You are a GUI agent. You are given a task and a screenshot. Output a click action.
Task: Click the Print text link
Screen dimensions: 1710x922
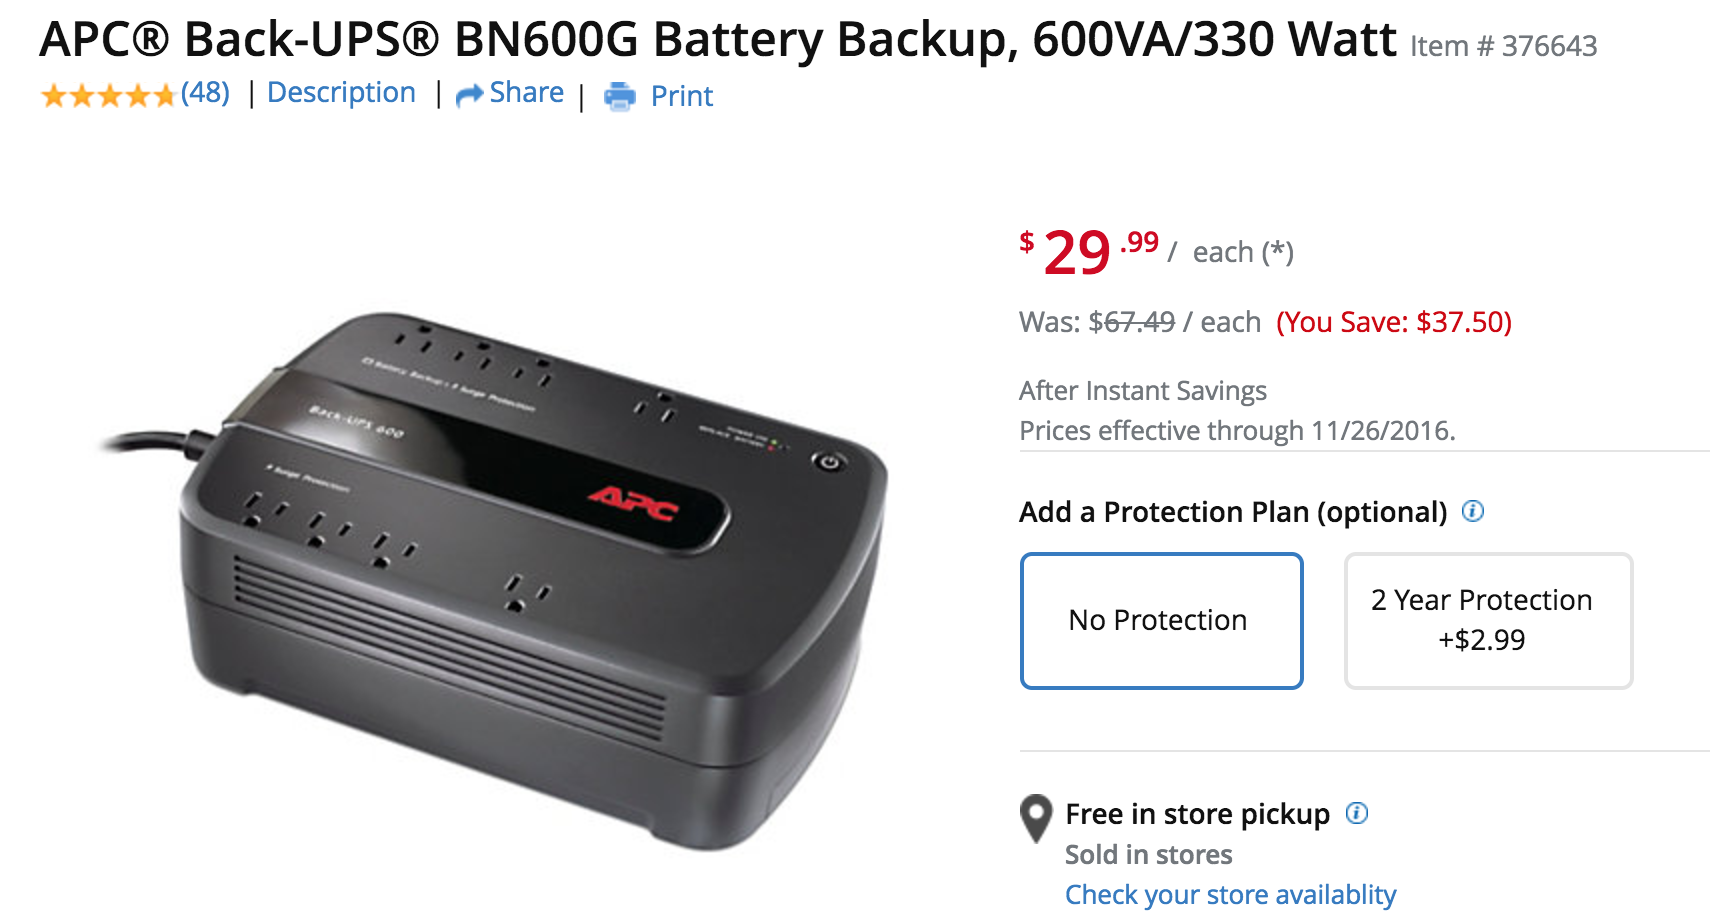682,96
